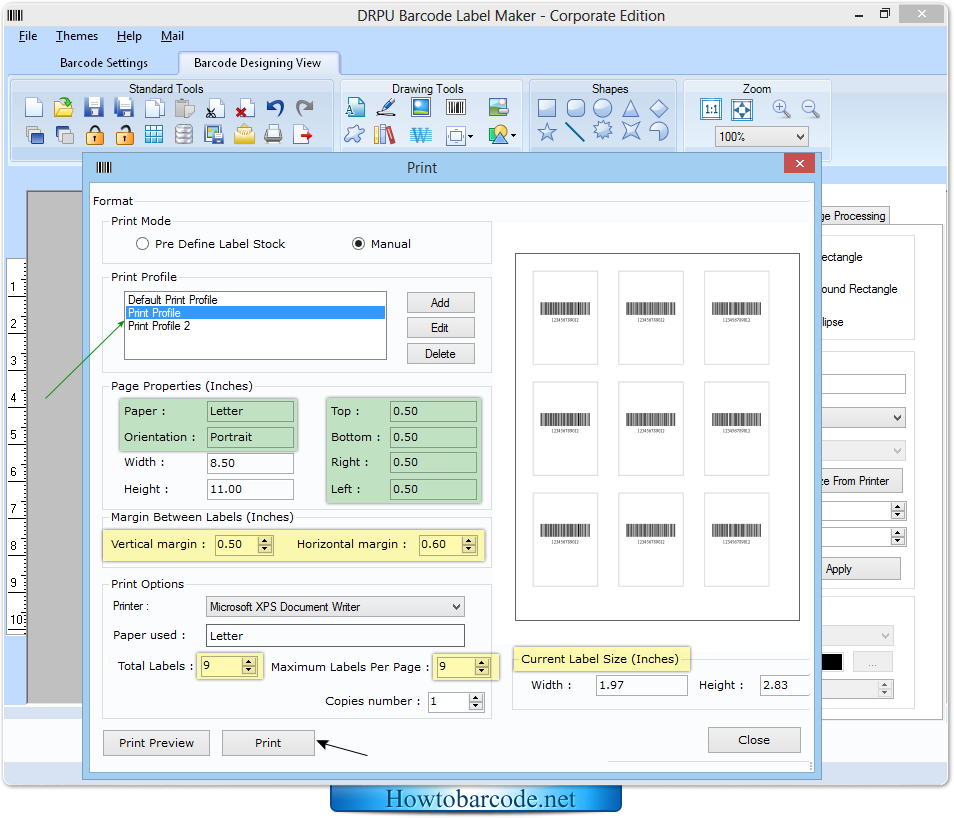Choose the rounded rectangle shape
This screenshot has height=818, width=954.
pyautogui.click(x=576, y=108)
